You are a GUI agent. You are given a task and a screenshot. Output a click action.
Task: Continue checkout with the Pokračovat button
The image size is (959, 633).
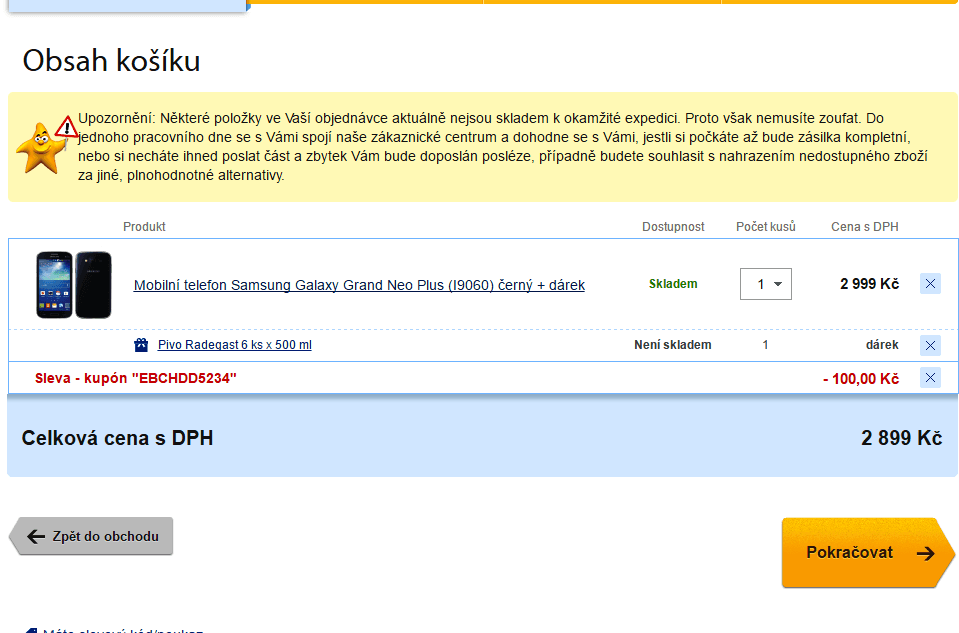coord(868,553)
